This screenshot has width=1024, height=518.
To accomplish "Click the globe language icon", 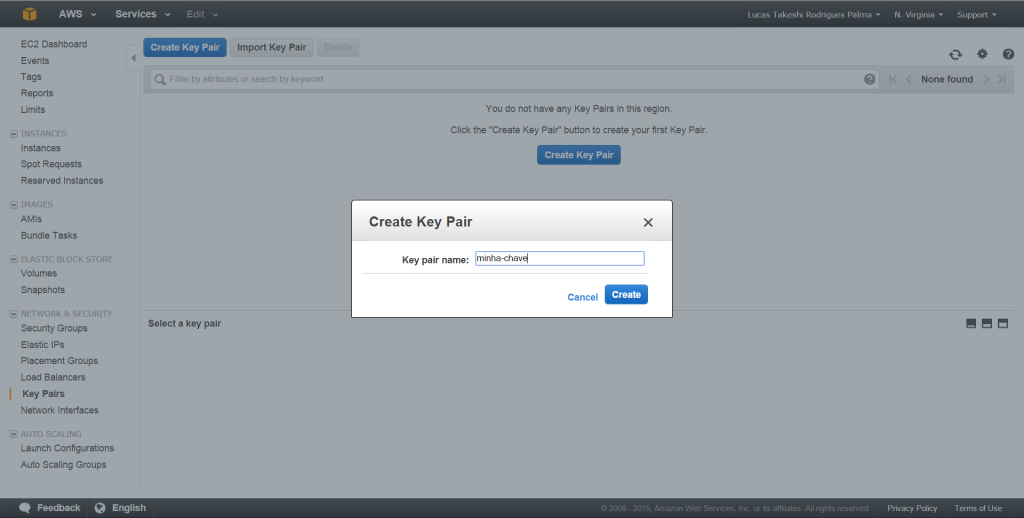I will pos(100,508).
